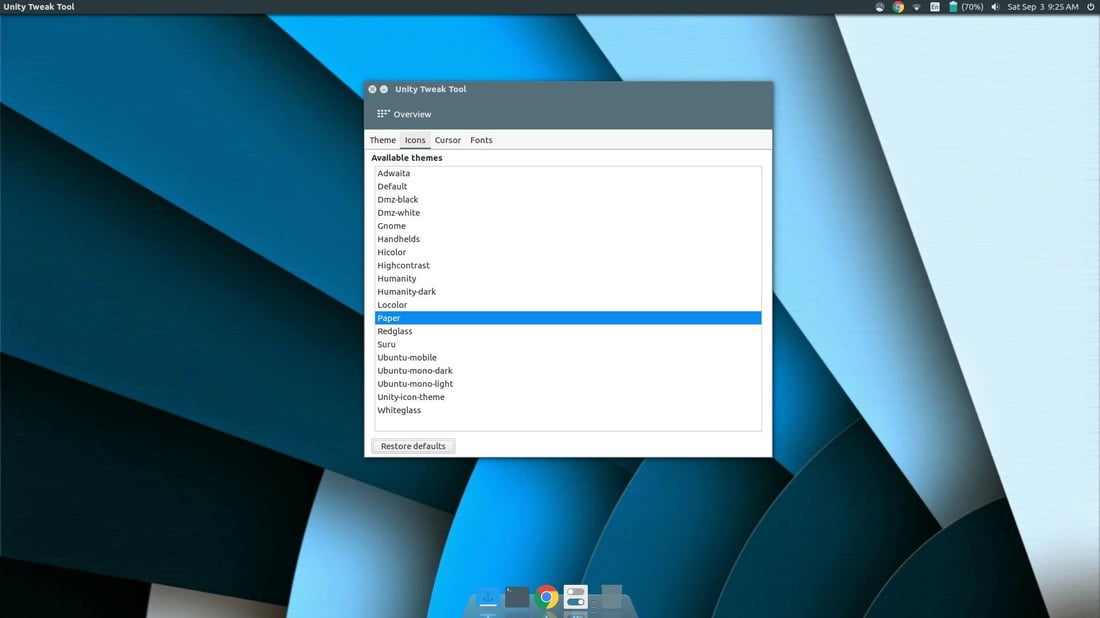Click the network icon in the top panel
This screenshot has height=618, width=1100.
917,7
